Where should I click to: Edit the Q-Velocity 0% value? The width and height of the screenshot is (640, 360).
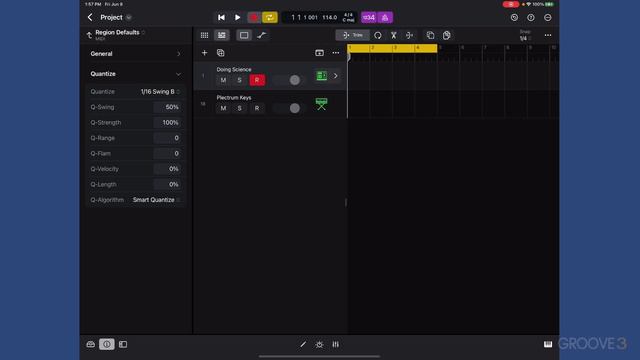[x=168, y=169]
